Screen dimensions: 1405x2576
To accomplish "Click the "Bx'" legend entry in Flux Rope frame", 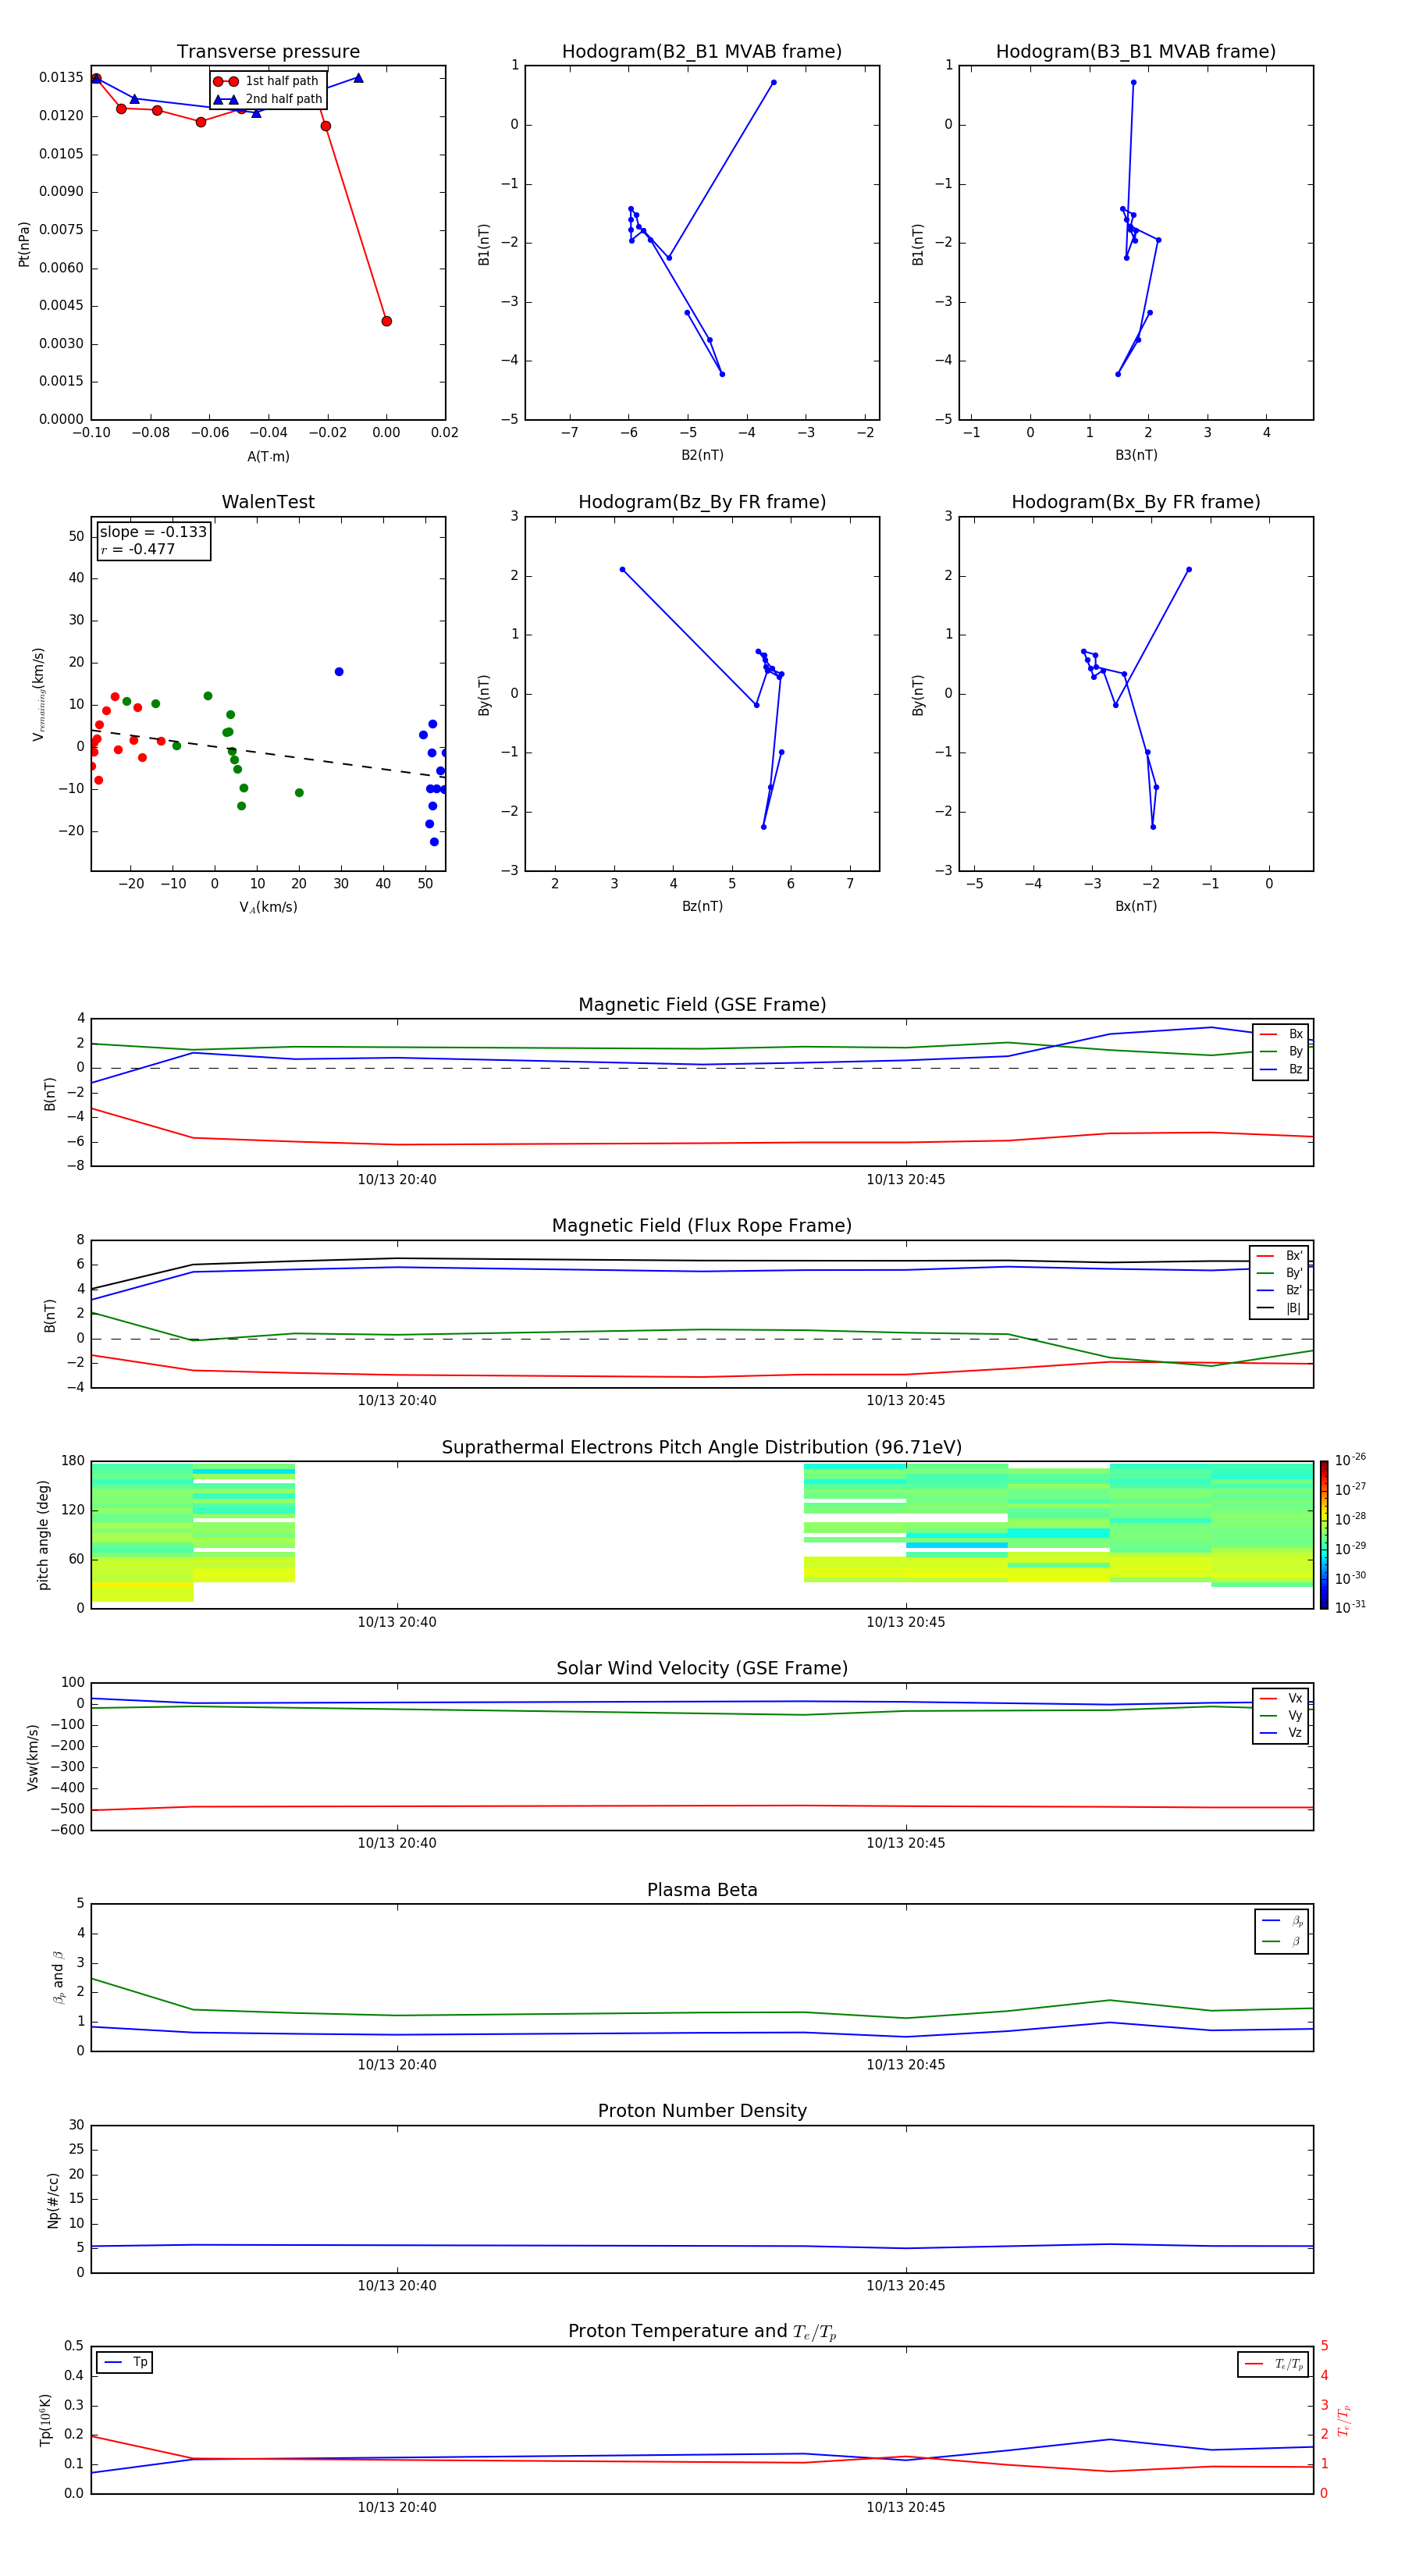I will [1279, 1256].
